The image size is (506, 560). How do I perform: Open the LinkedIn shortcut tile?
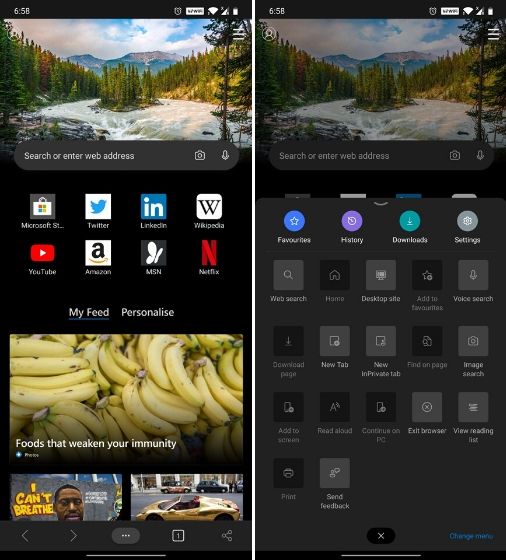[154, 211]
